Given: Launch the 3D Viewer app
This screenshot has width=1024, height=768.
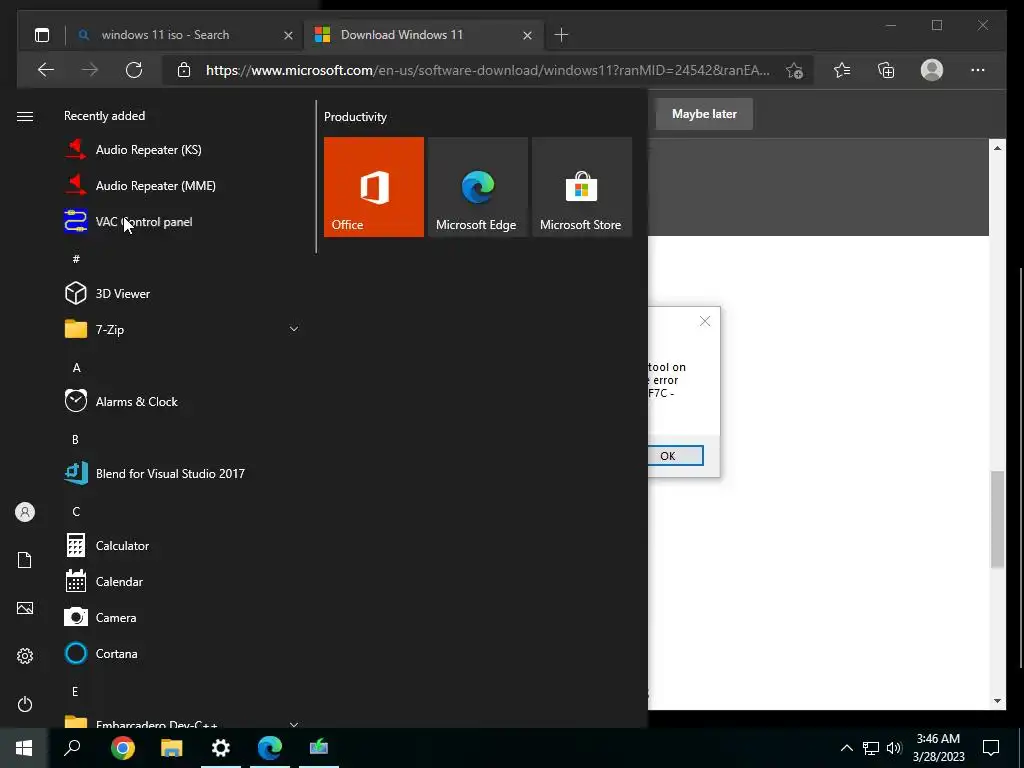Looking at the screenshot, I should click(182, 293).
